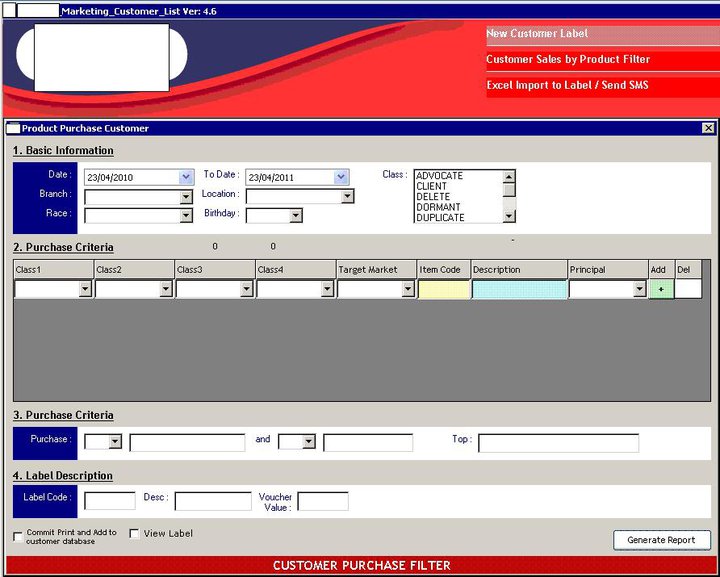This screenshot has height=577, width=720.
Task: Expand the Class3 dropdown in the grid
Action: click(246, 289)
